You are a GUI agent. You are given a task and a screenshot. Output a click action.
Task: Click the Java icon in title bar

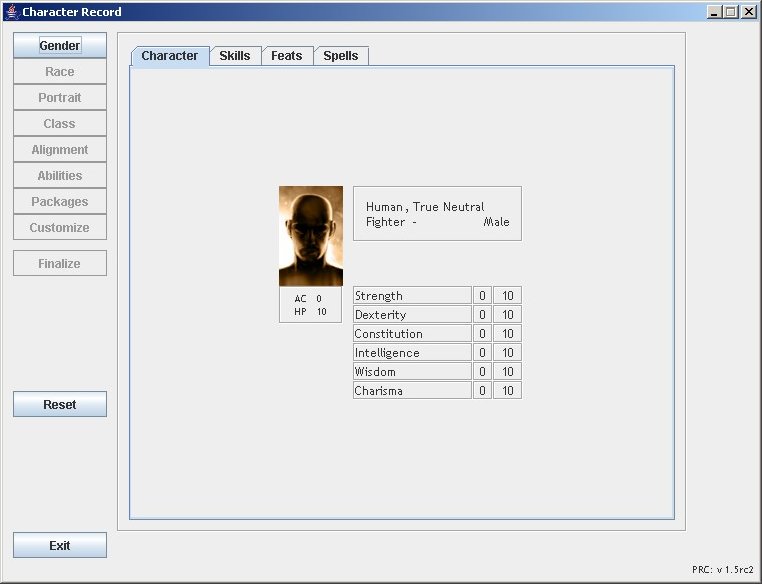pyautogui.click(x=12, y=12)
